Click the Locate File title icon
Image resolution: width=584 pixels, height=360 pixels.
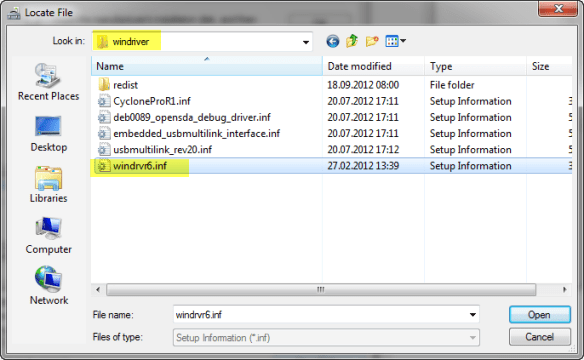pyautogui.click(x=14, y=13)
